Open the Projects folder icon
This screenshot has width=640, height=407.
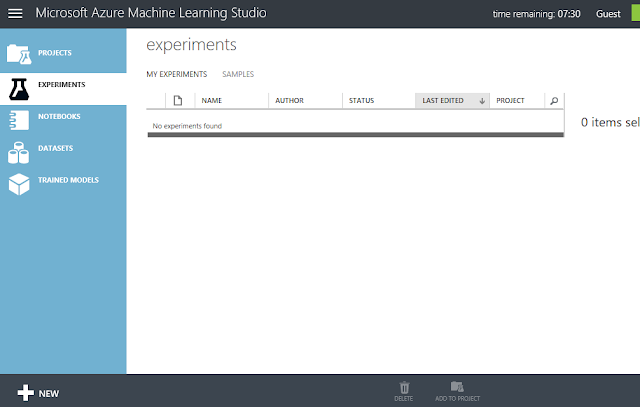19,54
